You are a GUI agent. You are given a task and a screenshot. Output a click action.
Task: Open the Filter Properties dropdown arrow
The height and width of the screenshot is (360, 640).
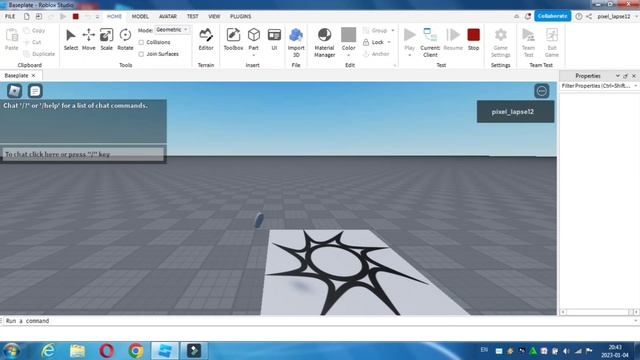pyautogui.click(x=636, y=86)
